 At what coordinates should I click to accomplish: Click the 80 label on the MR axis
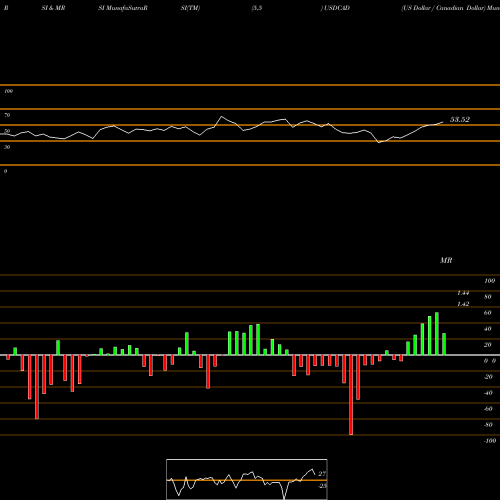pyautogui.click(x=488, y=297)
